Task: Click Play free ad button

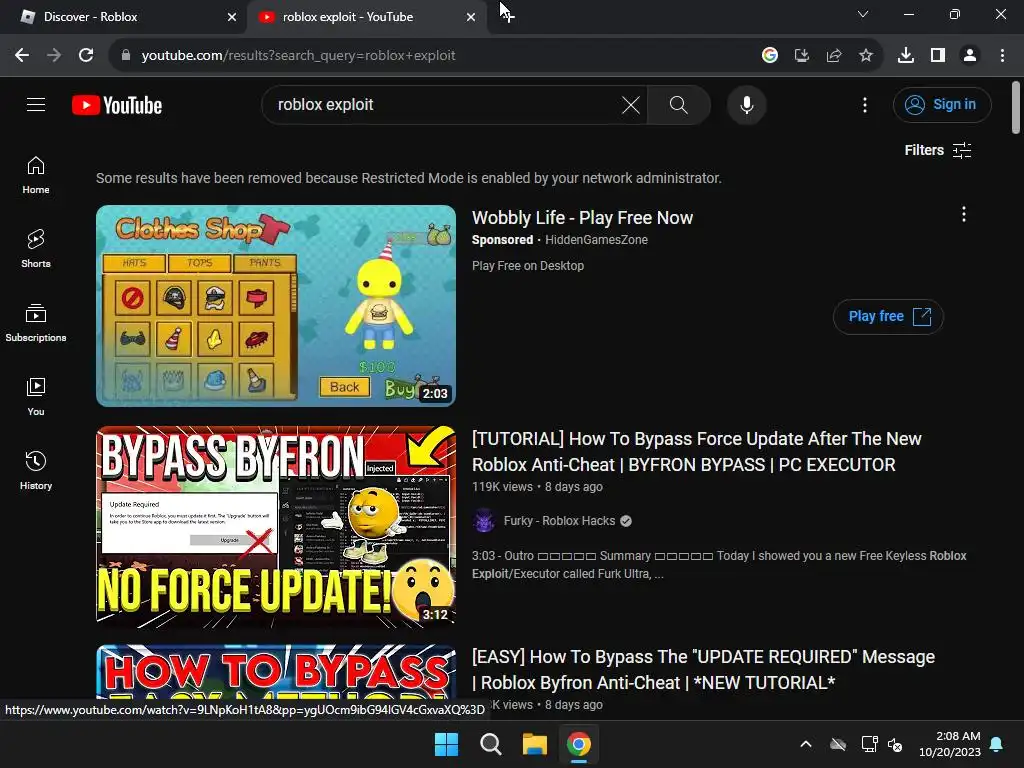Action: click(888, 317)
